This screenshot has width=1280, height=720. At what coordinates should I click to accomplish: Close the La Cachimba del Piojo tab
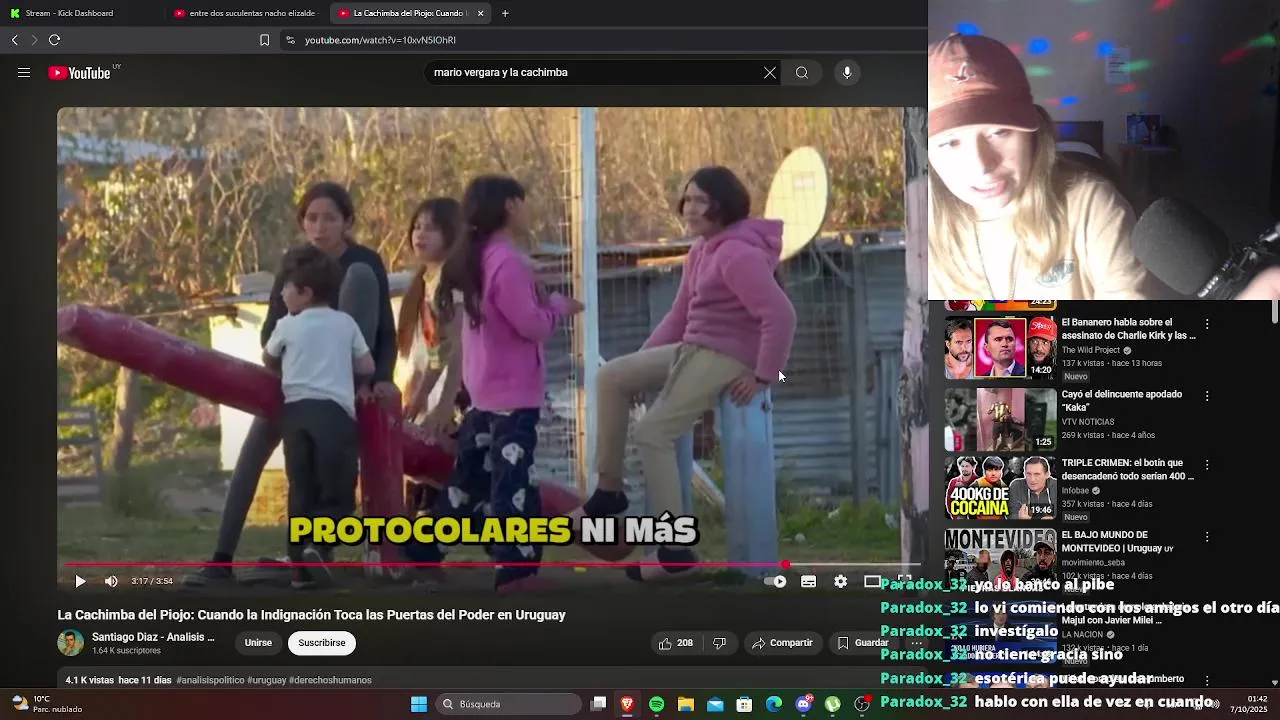click(x=480, y=13)
